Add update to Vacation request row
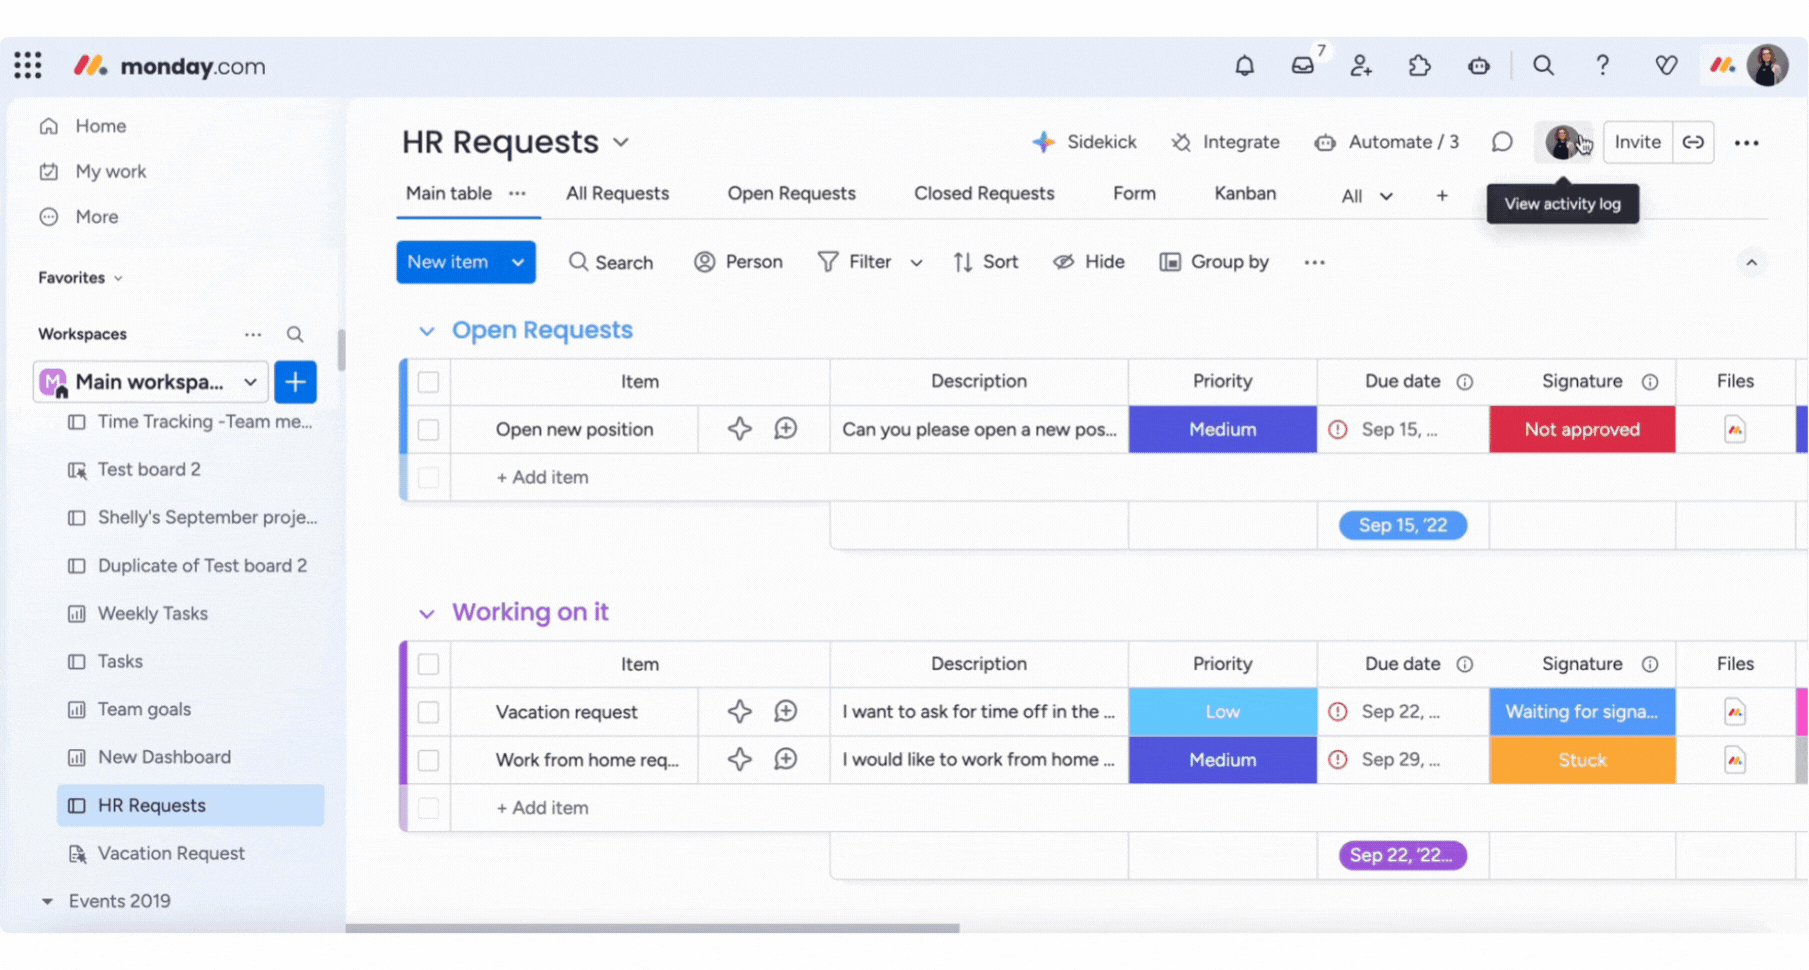 [x=786, y=711]
